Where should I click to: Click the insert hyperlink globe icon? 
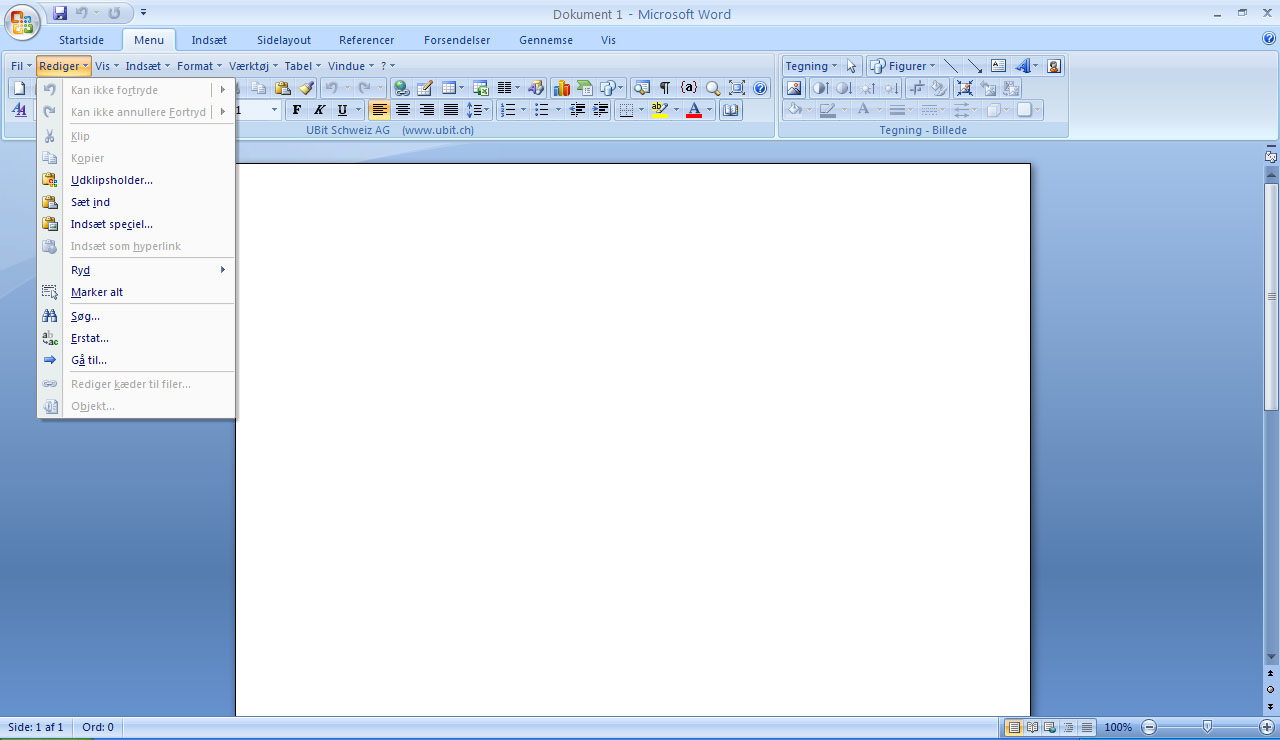click(401, 88)
